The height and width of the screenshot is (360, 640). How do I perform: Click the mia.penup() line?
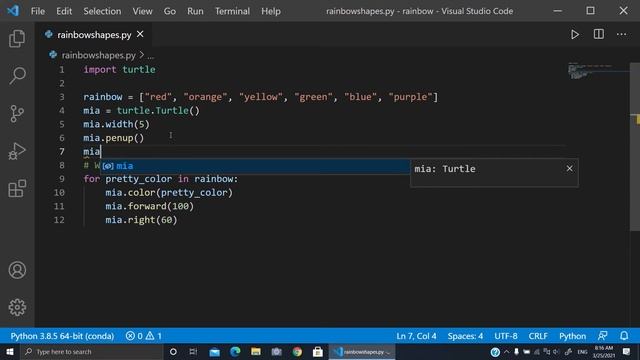pos(113,138)
